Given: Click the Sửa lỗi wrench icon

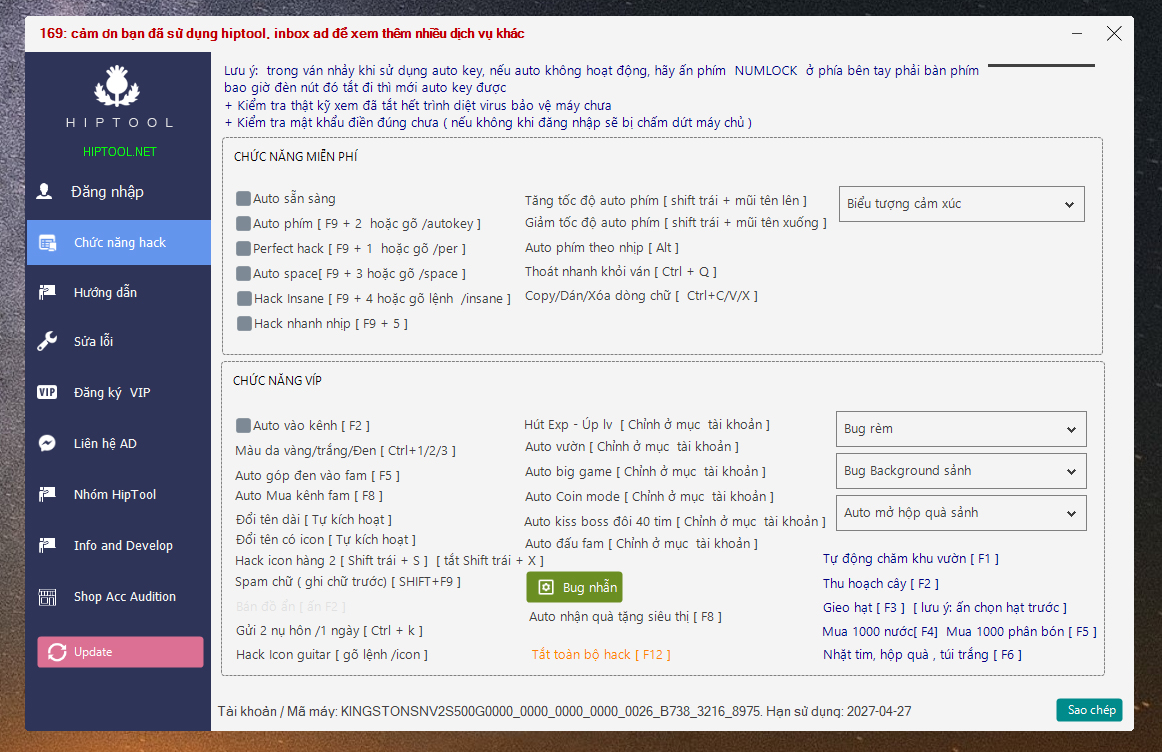Looking at the screenshot, I should (x=47, y=341).
